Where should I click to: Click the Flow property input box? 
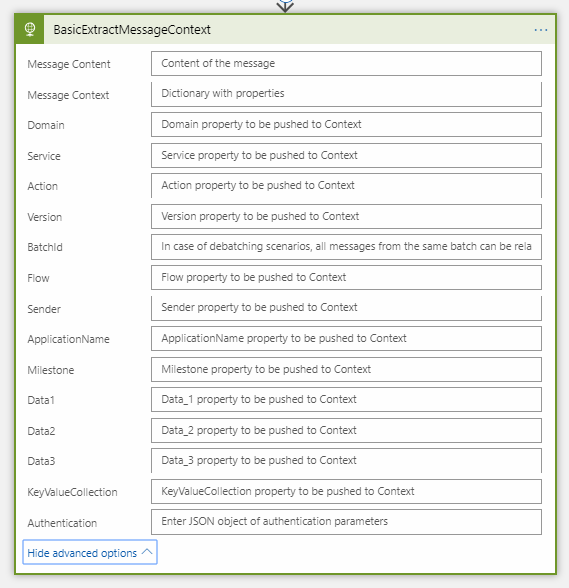pyautogui.click(x=346, y=278)
